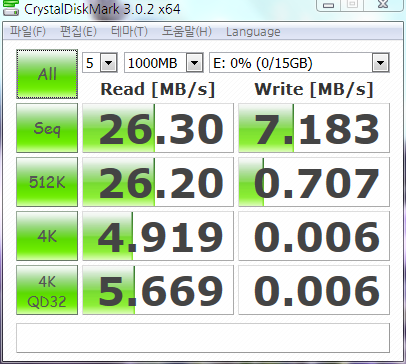Viewport: 406px width, 364px height.
Task: Close the CrystalDiskMark window
Action: (383, 5)
